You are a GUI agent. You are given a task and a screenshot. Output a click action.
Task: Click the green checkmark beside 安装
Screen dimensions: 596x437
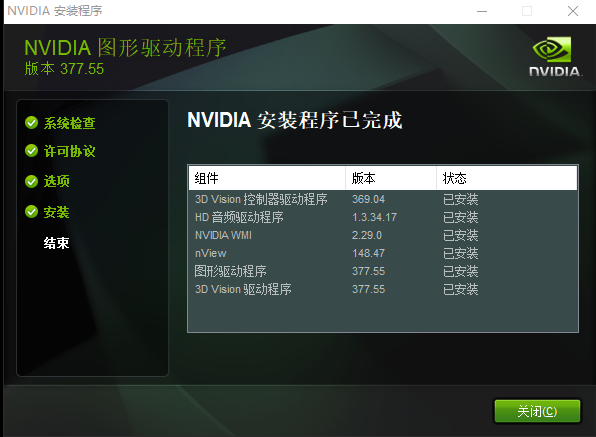32,212
